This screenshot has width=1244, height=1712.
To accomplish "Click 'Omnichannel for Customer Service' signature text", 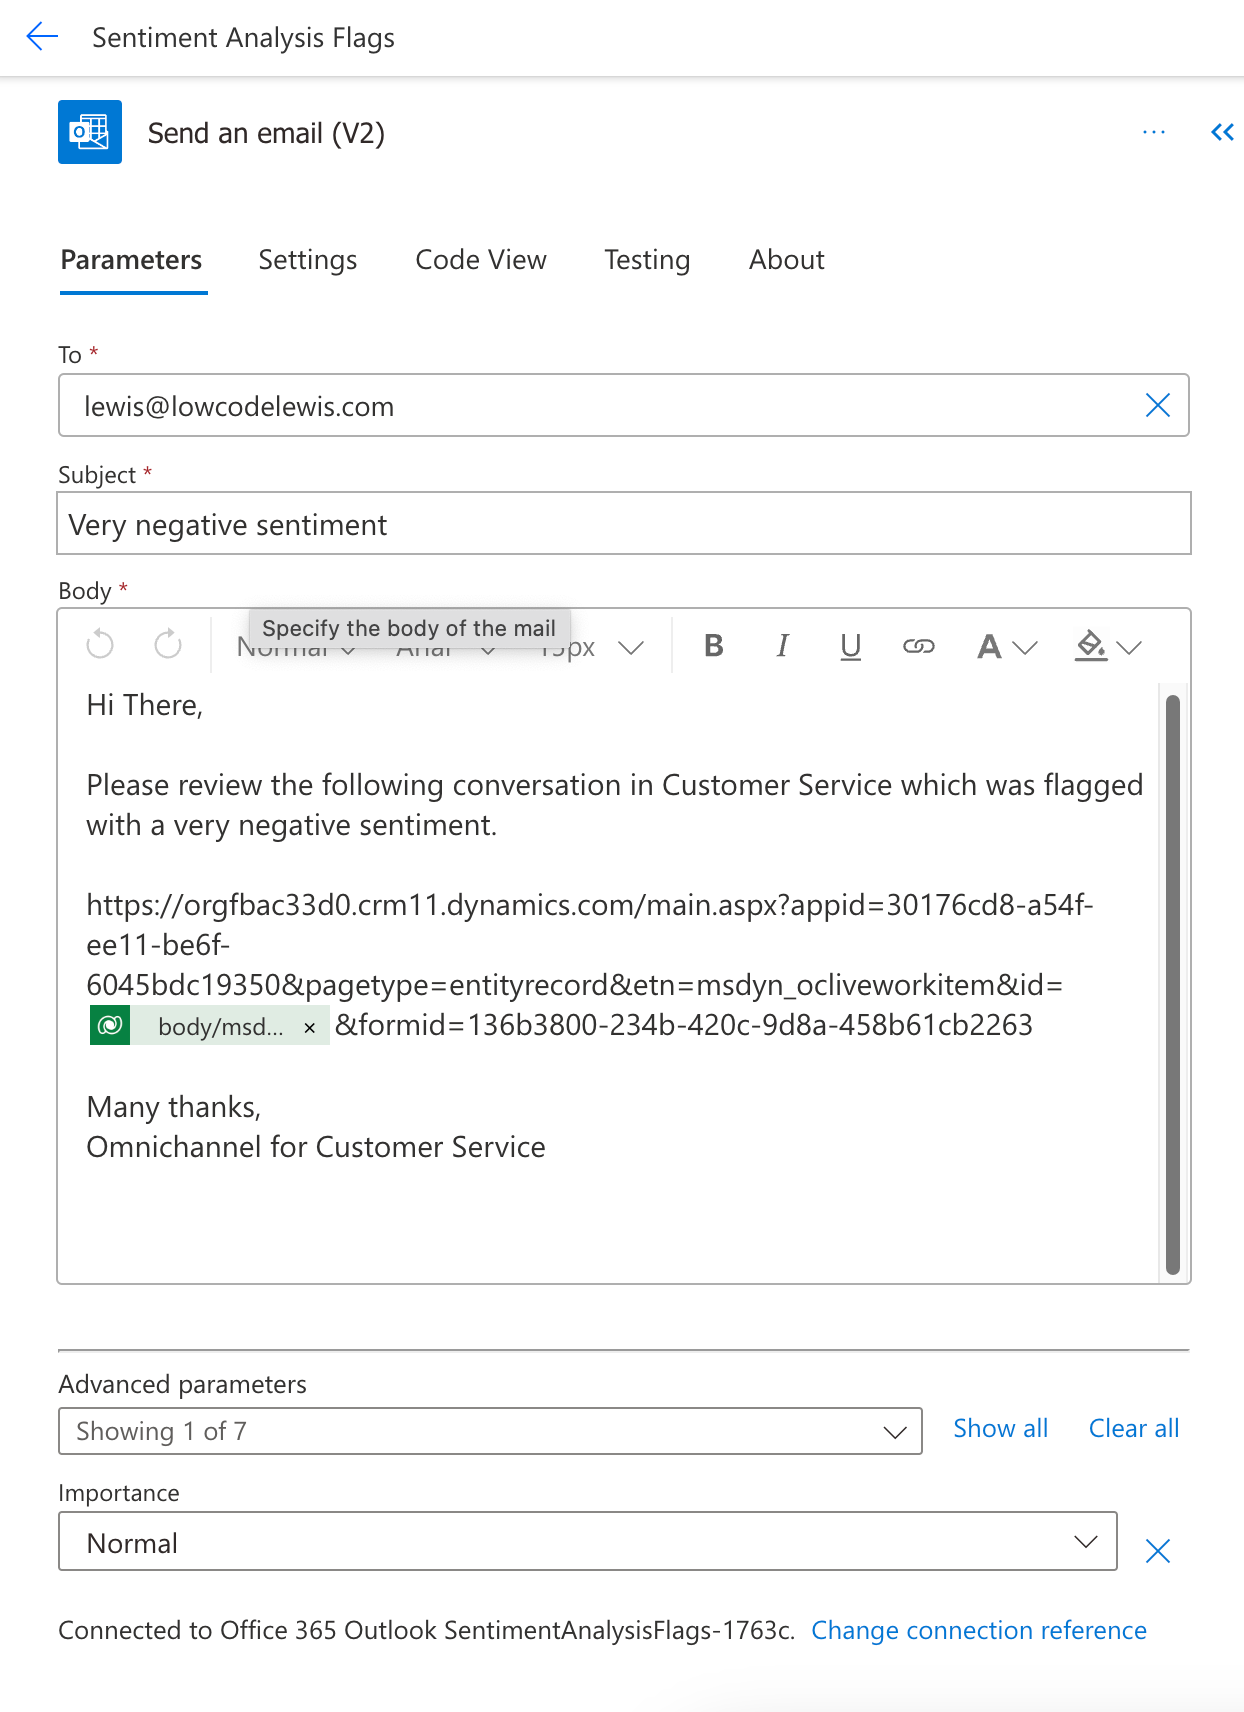I will click(x=316, y=1147).
